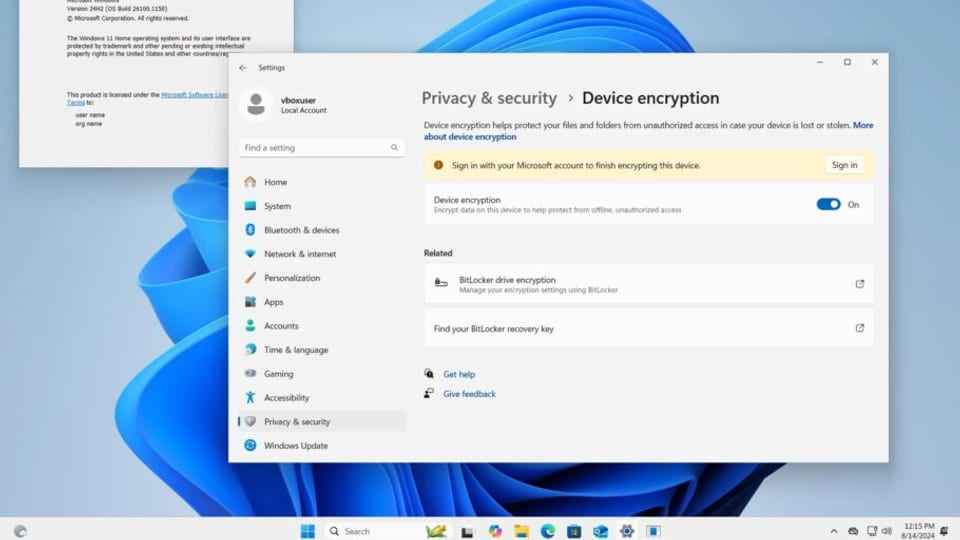Open File Explorer from the taskbar
Screen dimensions: 960x540
521,531
